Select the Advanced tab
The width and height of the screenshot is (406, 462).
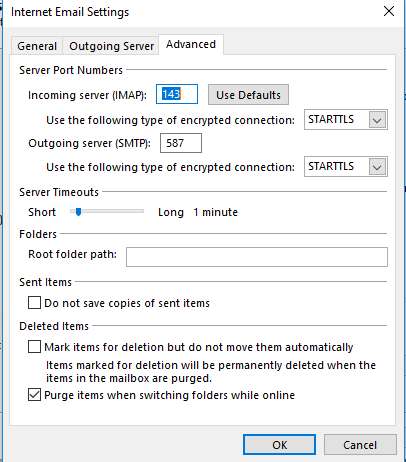click(191, 44)
